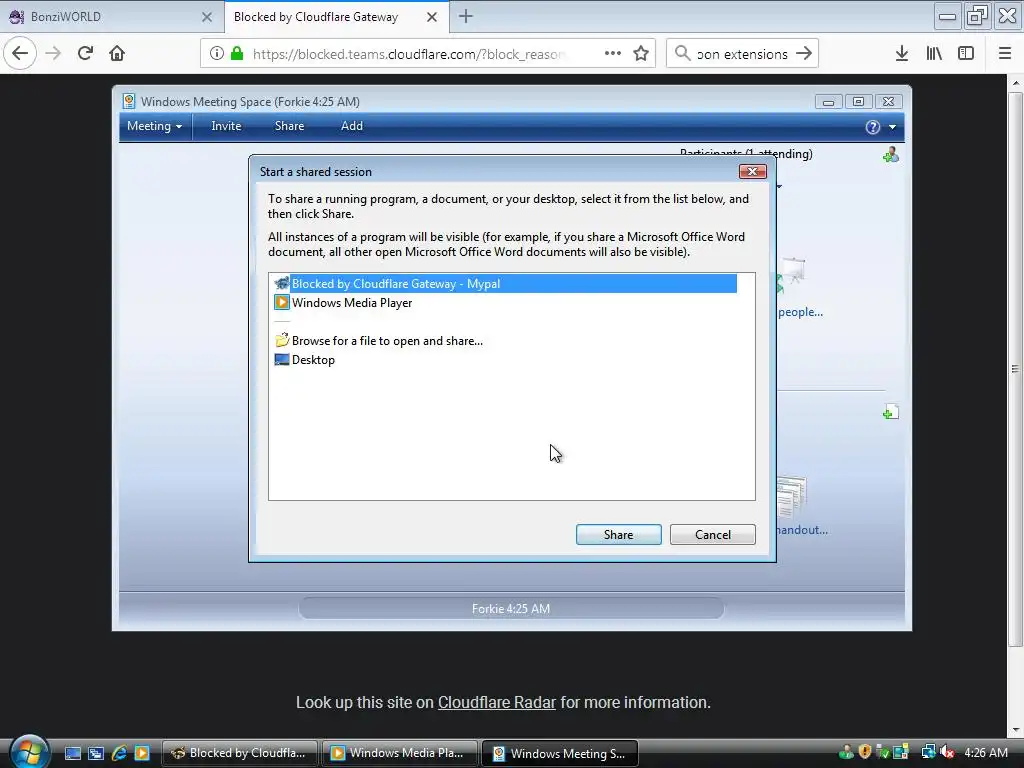Viewport: 1024px width, 768px height.
Task: Expand the help dropdown arrow
Action: click(893, 127)
